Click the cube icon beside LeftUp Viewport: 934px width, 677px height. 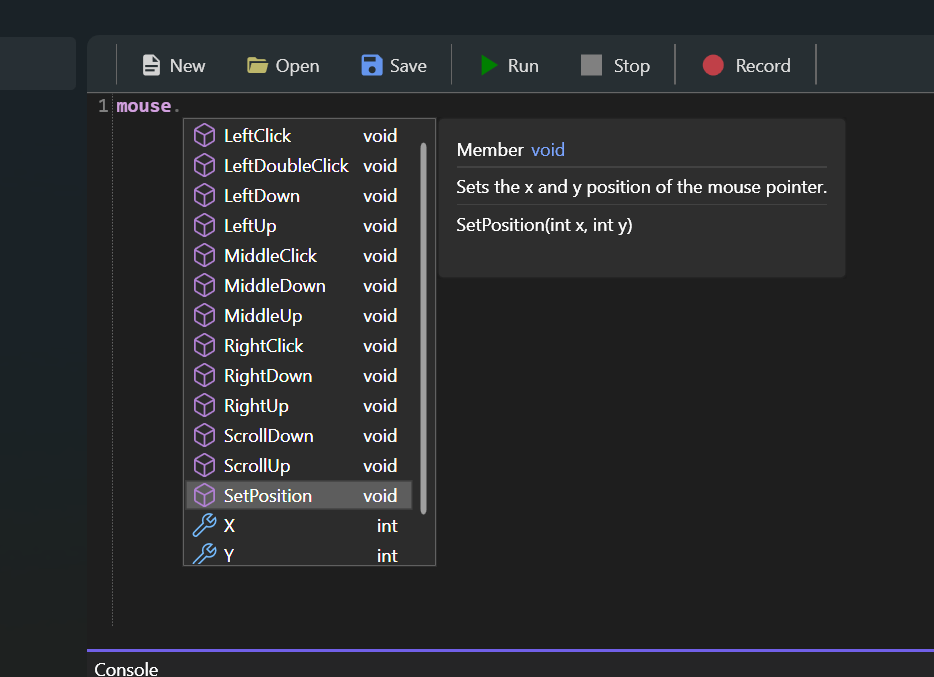204,226
